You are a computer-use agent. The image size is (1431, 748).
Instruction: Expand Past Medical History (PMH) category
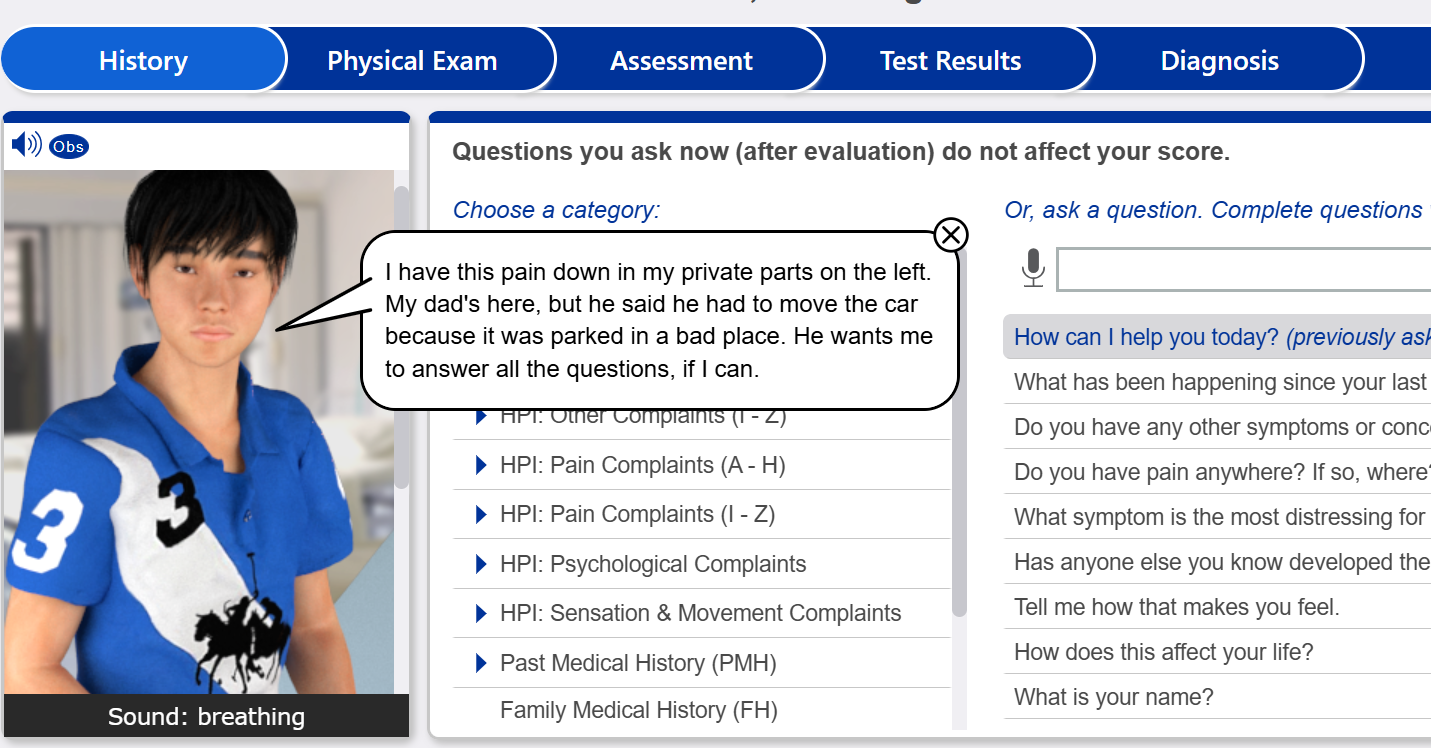[x=637, y=663]
